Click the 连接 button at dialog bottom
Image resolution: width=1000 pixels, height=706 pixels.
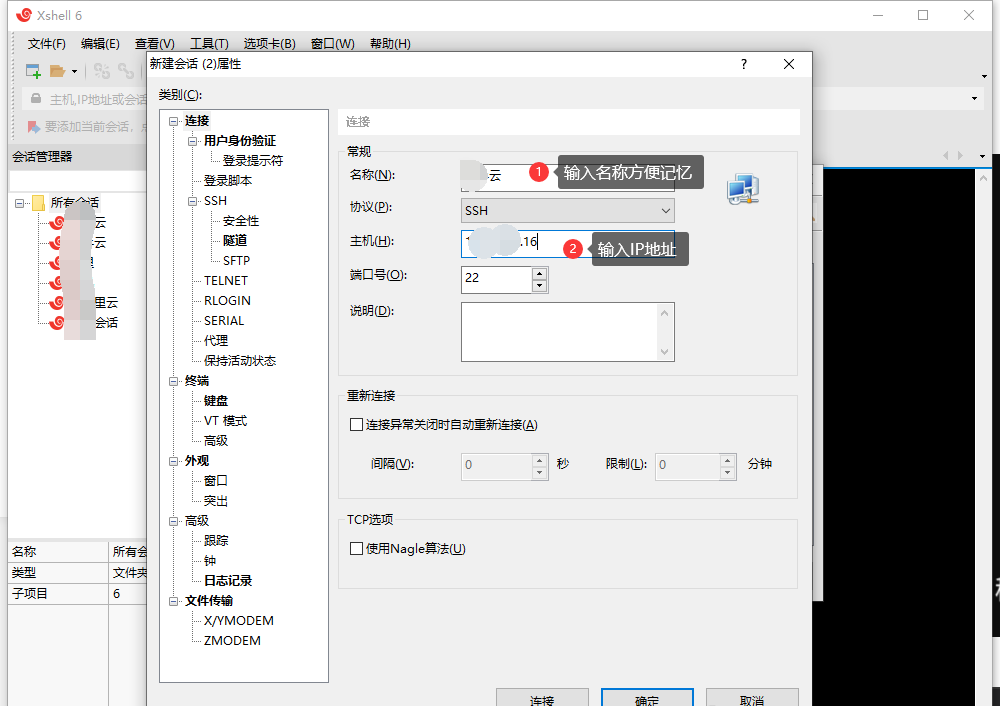542,698
